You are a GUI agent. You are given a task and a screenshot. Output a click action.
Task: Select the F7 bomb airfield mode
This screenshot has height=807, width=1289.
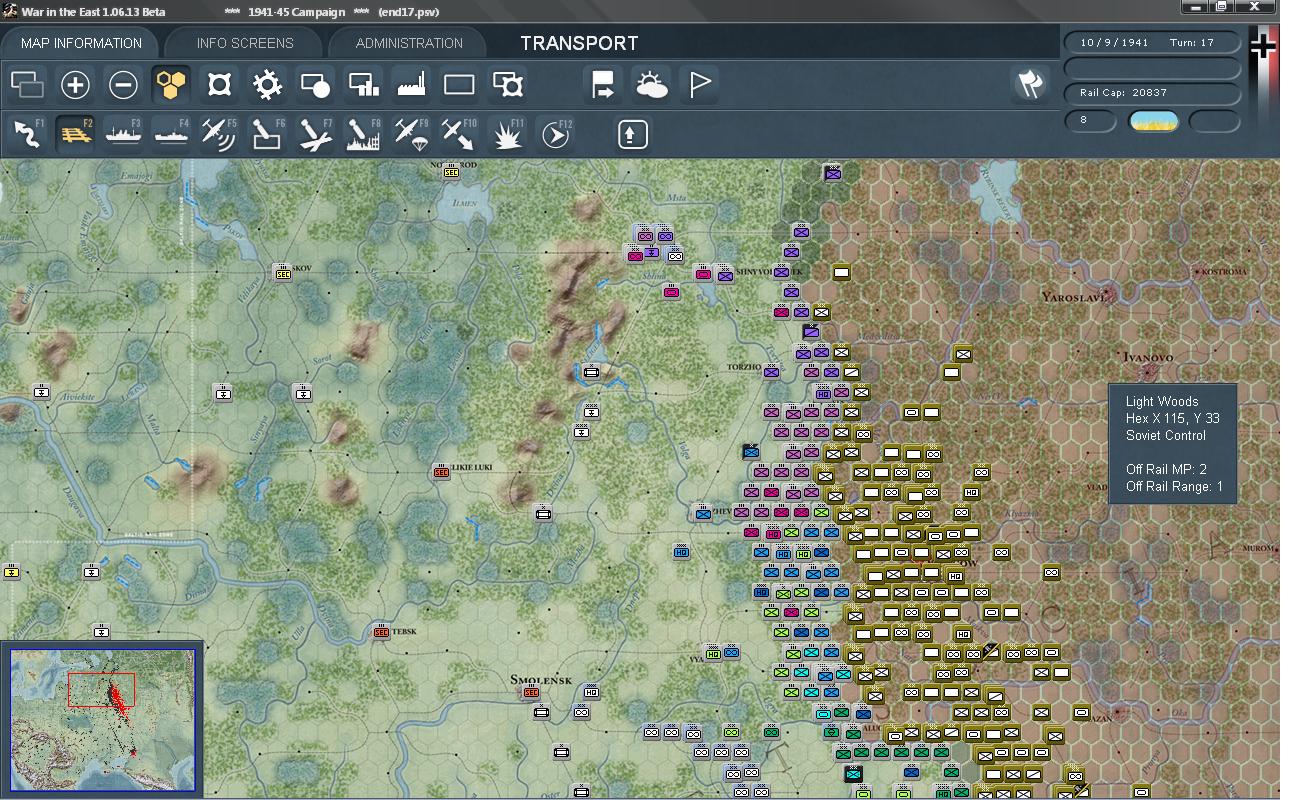315,133
